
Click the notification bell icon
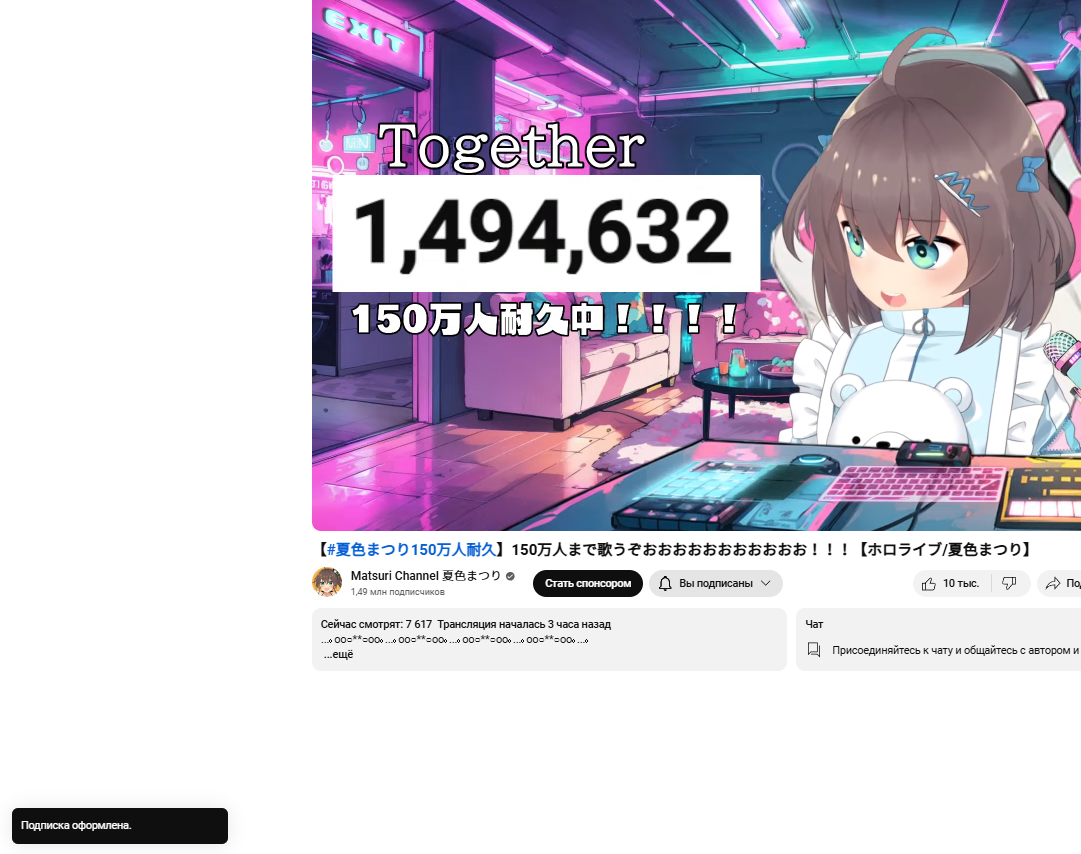coord(665,584)
